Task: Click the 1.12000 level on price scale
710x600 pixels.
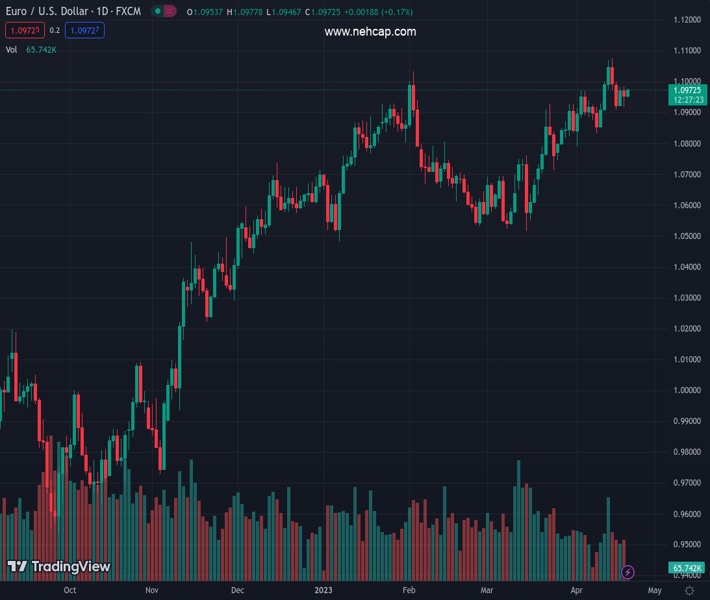Action: tap(686, 20)
